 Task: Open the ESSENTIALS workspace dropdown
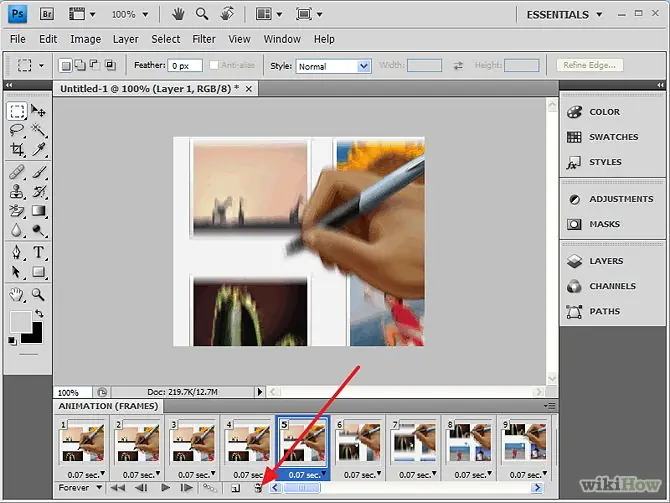tap(564, 15)
